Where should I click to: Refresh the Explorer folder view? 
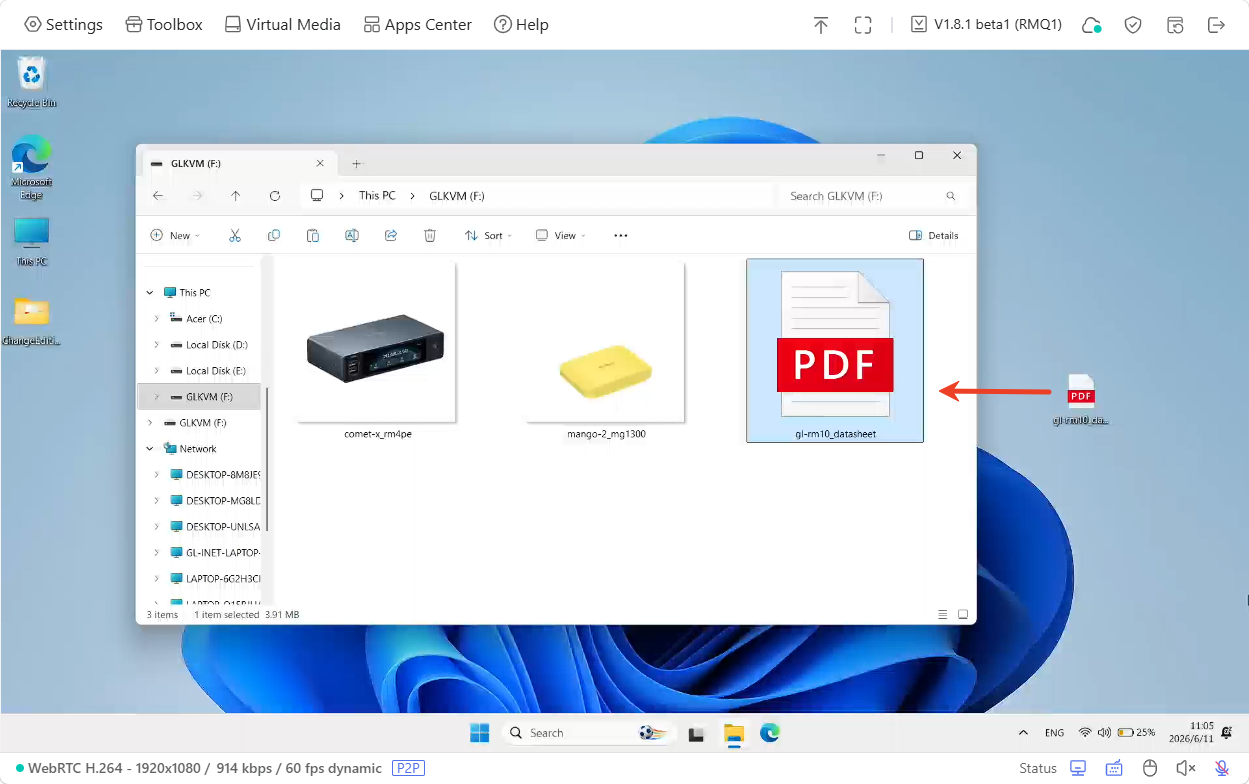tap(275, 196)
